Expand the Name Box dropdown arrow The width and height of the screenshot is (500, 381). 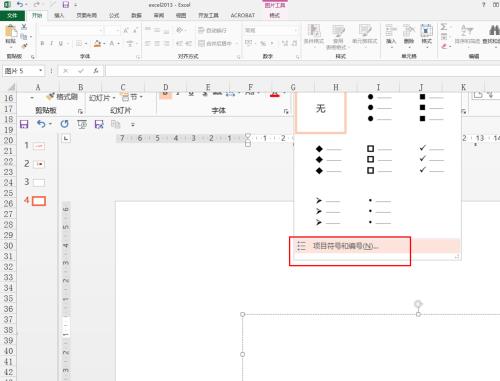40,71
